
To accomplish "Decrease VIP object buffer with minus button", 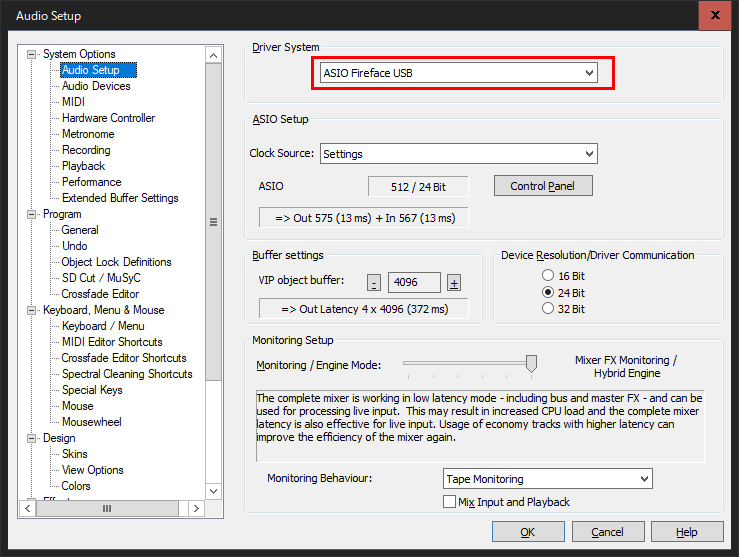I will pos(373,282).
